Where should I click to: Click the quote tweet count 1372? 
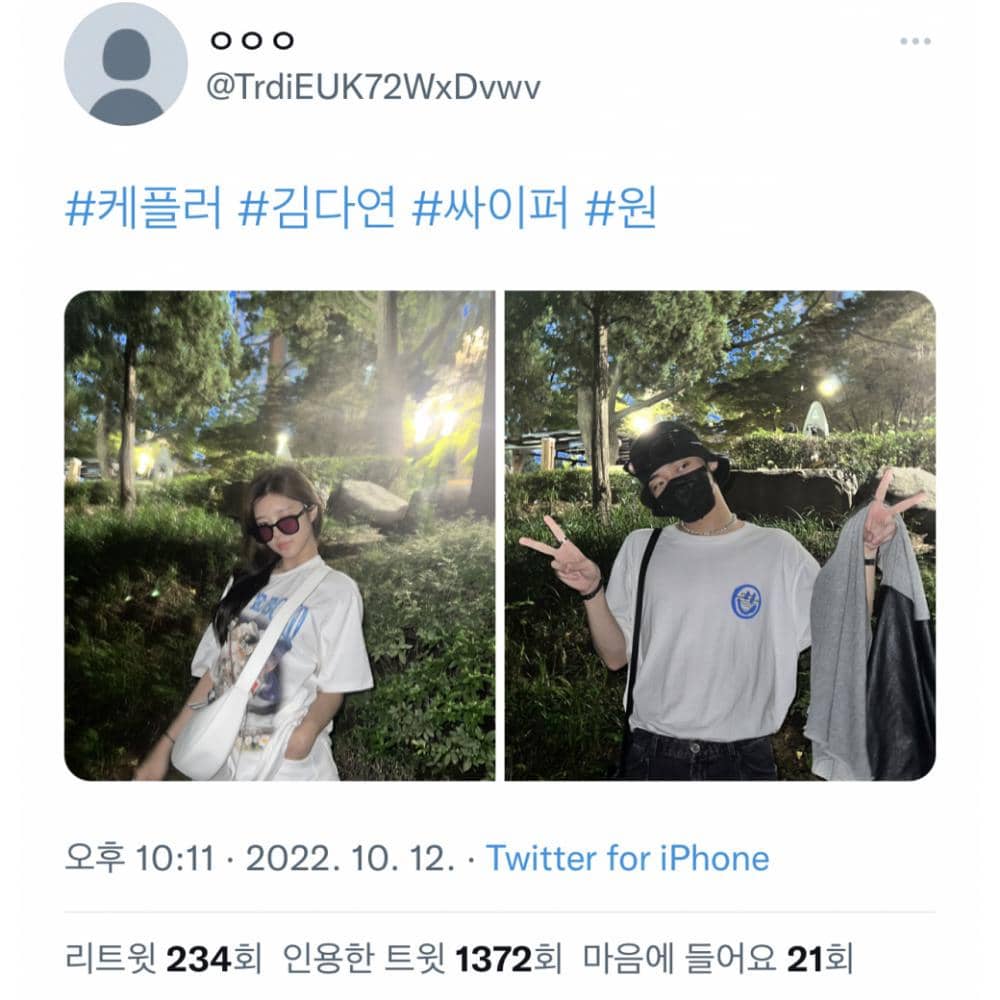pyautogui.click(x=494, y=959)
